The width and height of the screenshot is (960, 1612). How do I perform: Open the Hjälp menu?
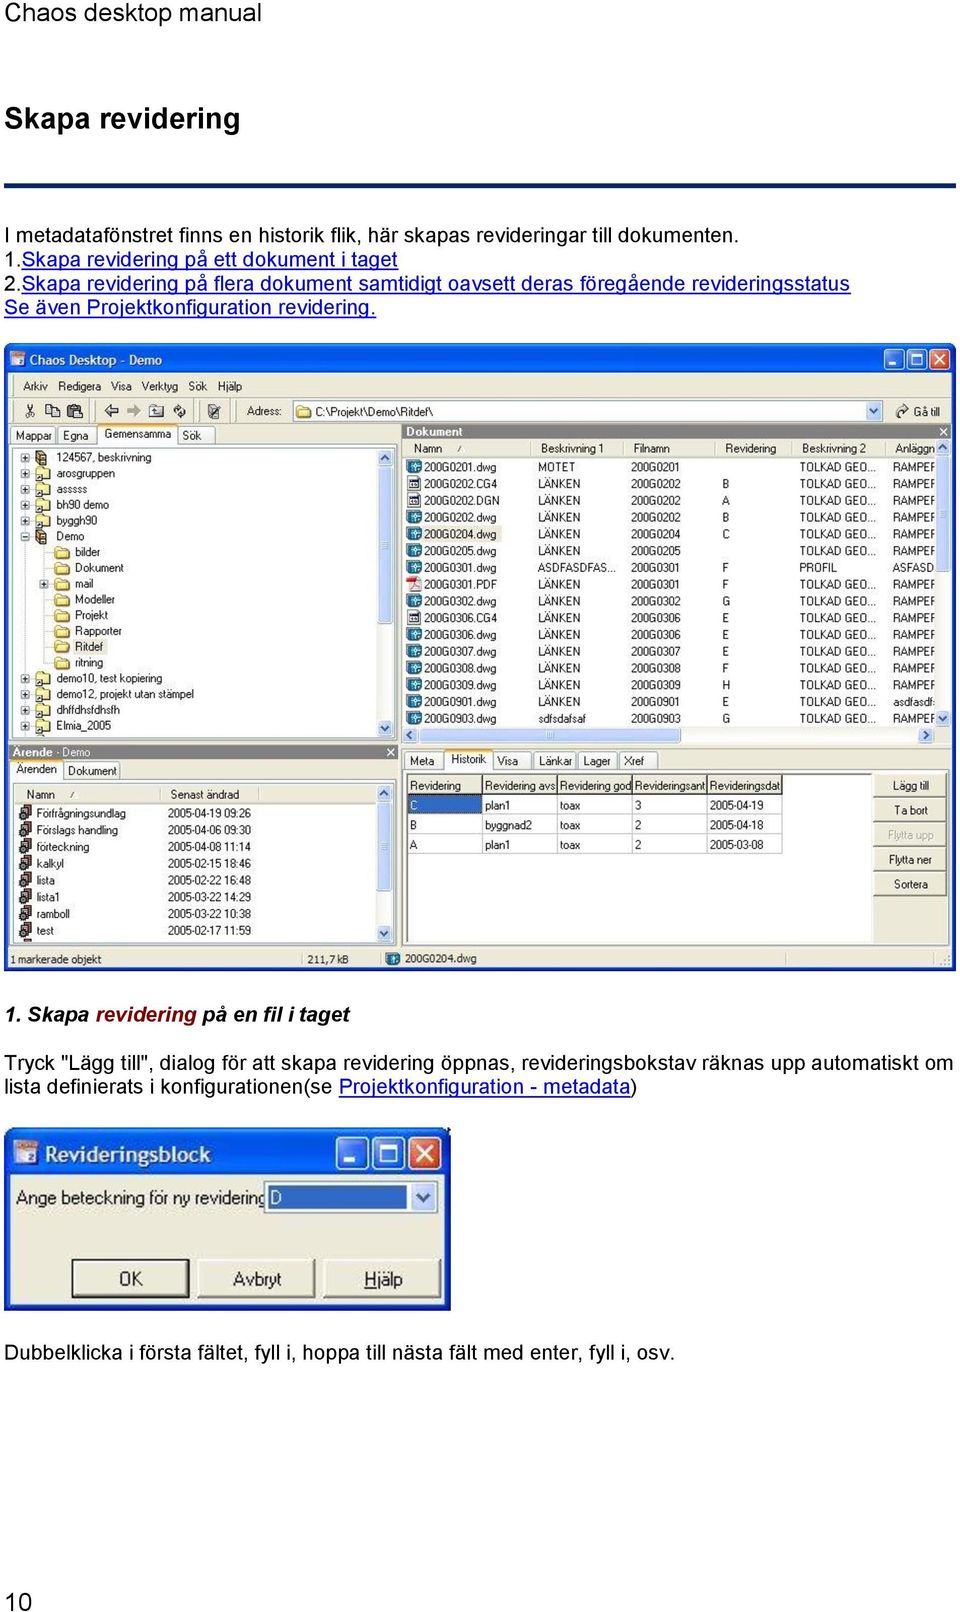coord(230,386)
